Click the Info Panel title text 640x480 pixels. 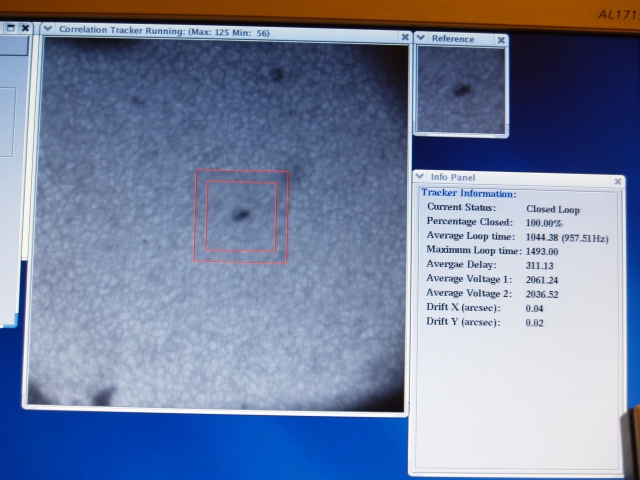453,178
